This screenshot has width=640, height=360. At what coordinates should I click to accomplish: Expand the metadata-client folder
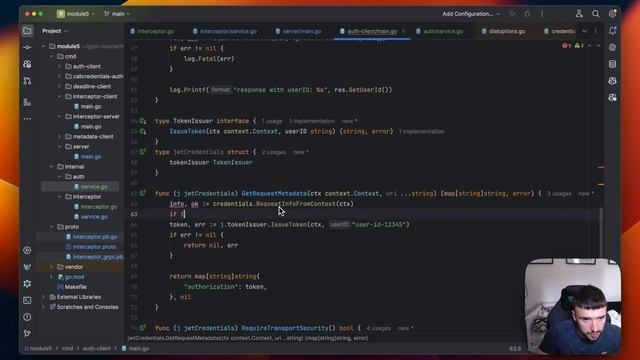click(60, 136)
